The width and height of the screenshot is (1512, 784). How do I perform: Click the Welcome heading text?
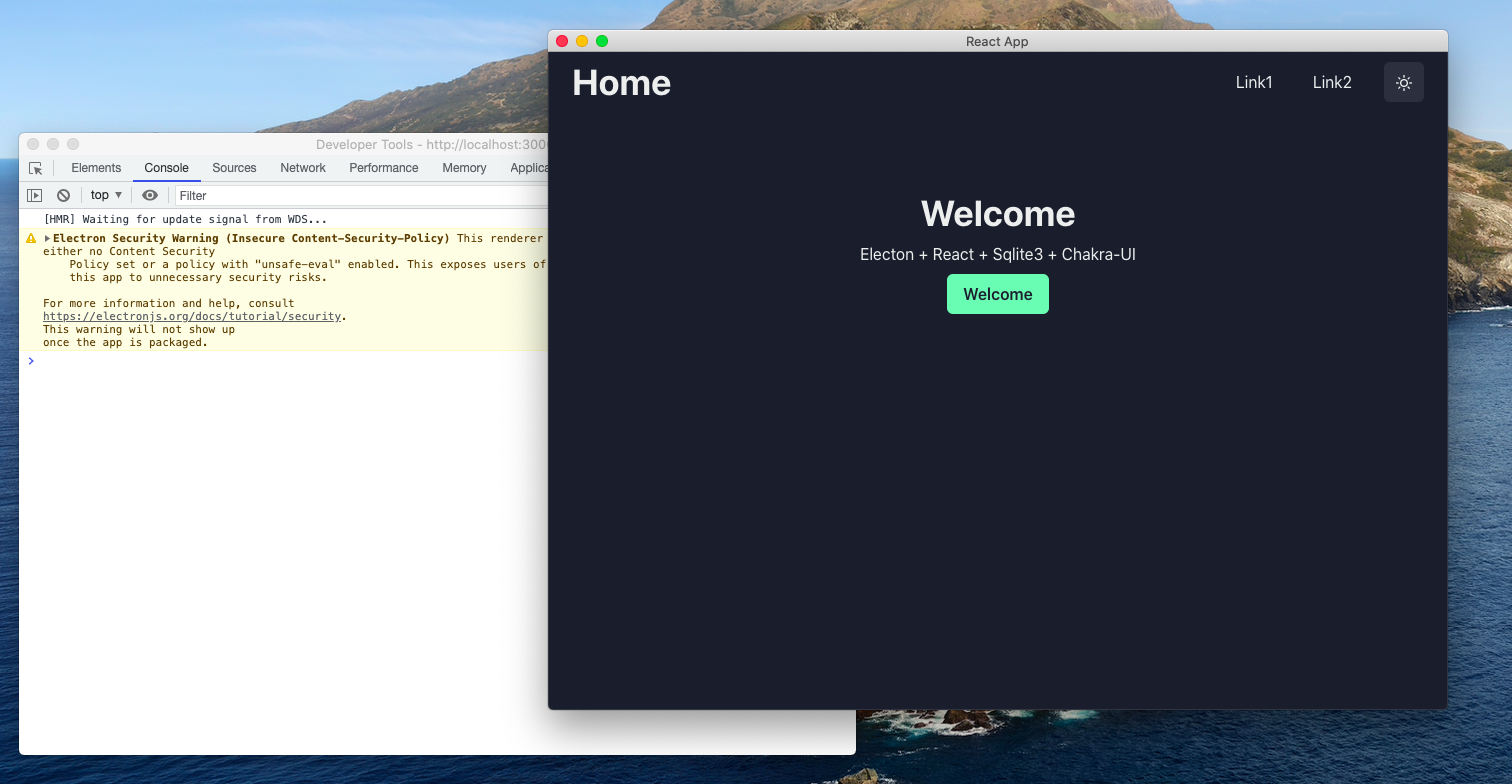click(998, 214)
